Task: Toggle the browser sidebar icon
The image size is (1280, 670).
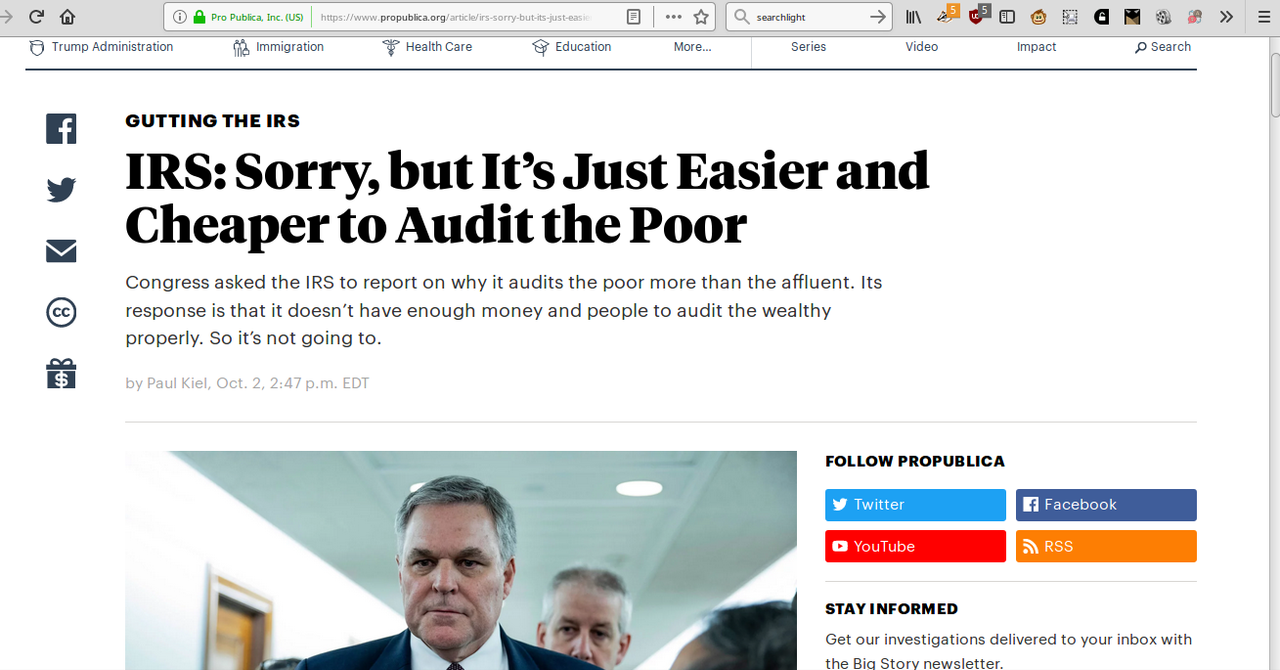Action: pos(1007,17)
